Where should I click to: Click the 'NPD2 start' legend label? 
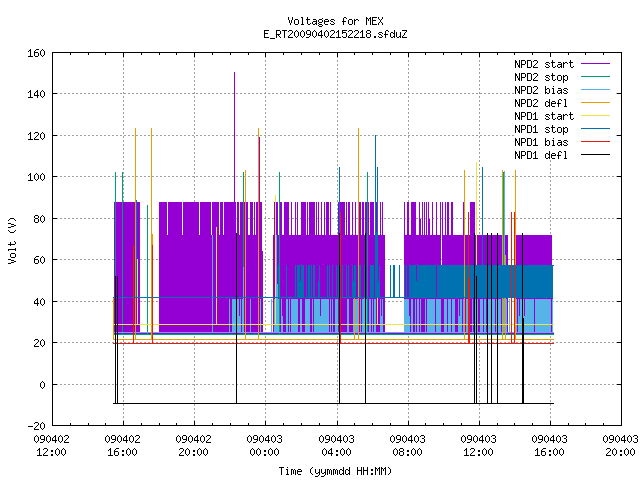[x=544, y=64]
